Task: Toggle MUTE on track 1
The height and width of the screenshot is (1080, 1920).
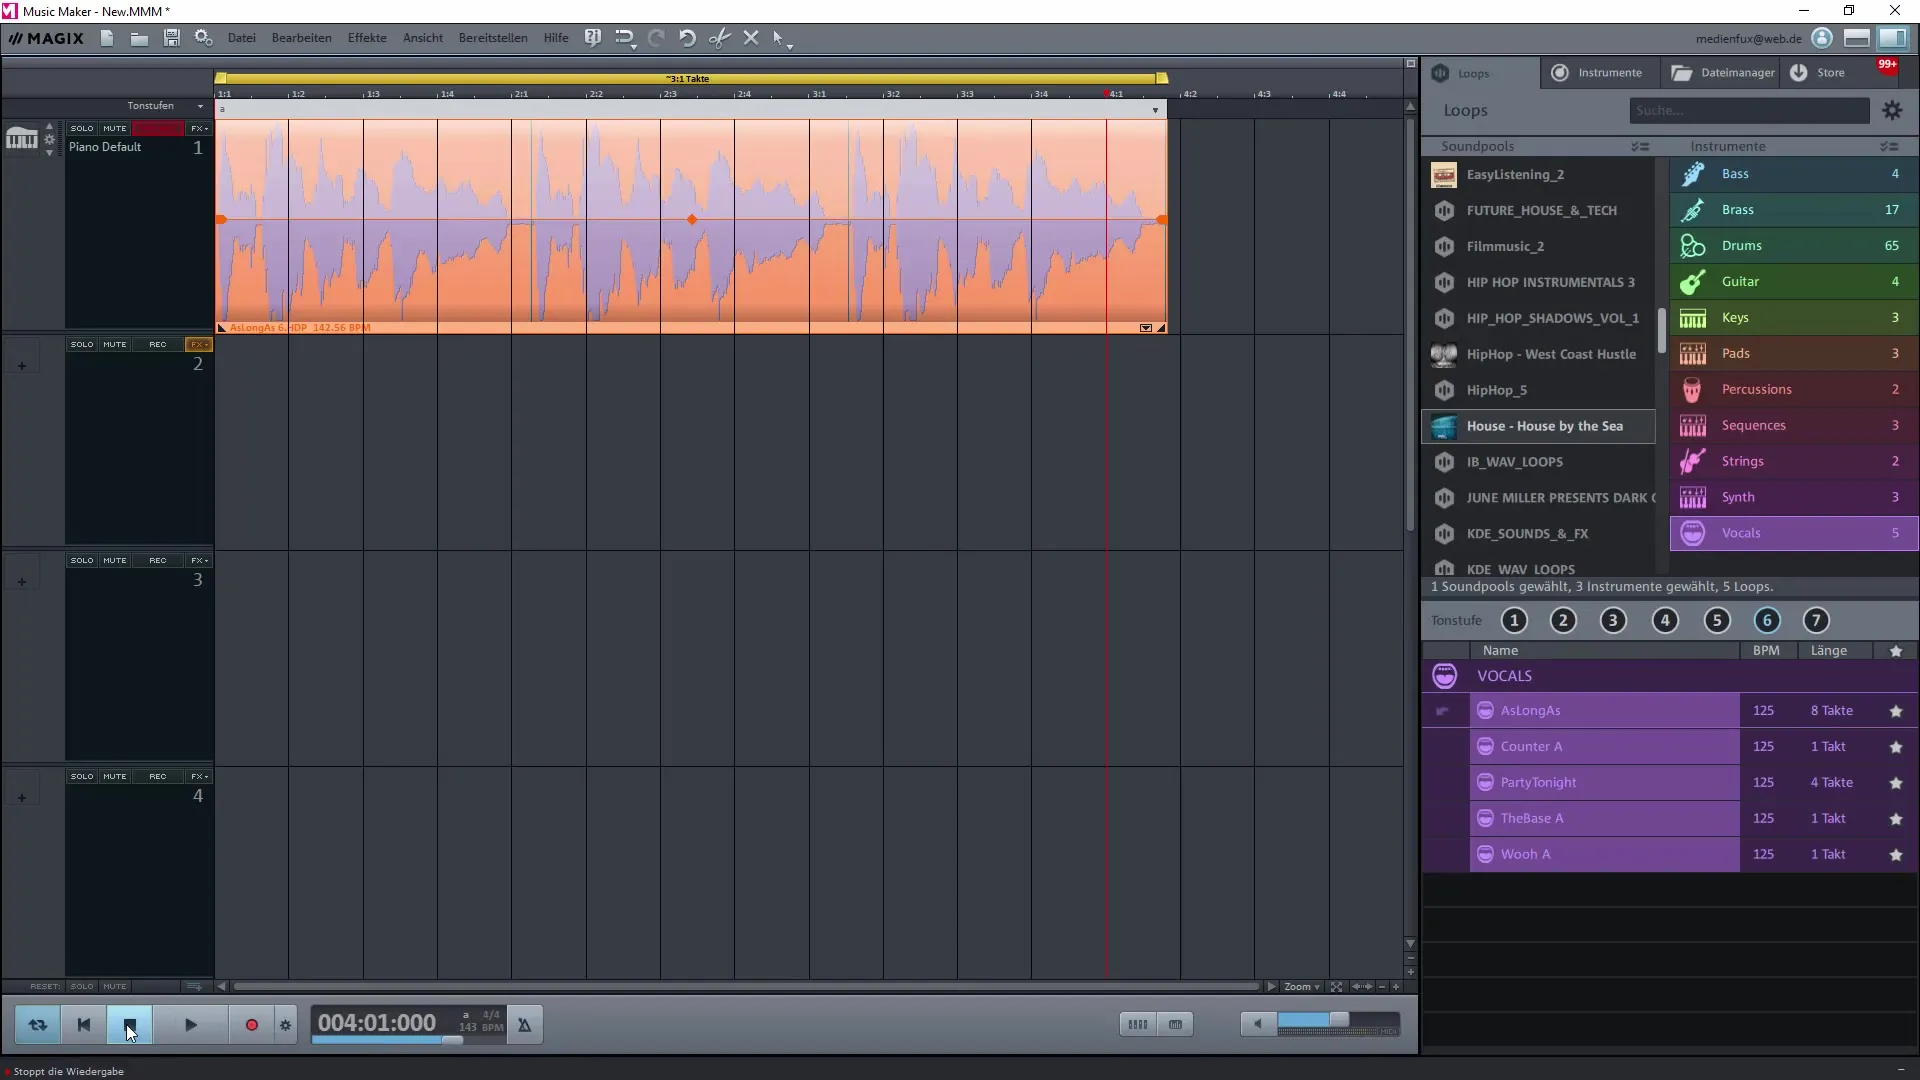Action: [x=115, y=128]
